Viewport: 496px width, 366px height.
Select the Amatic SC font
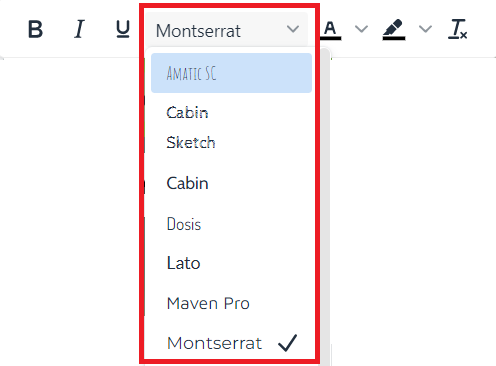click(x=231, y=73)
